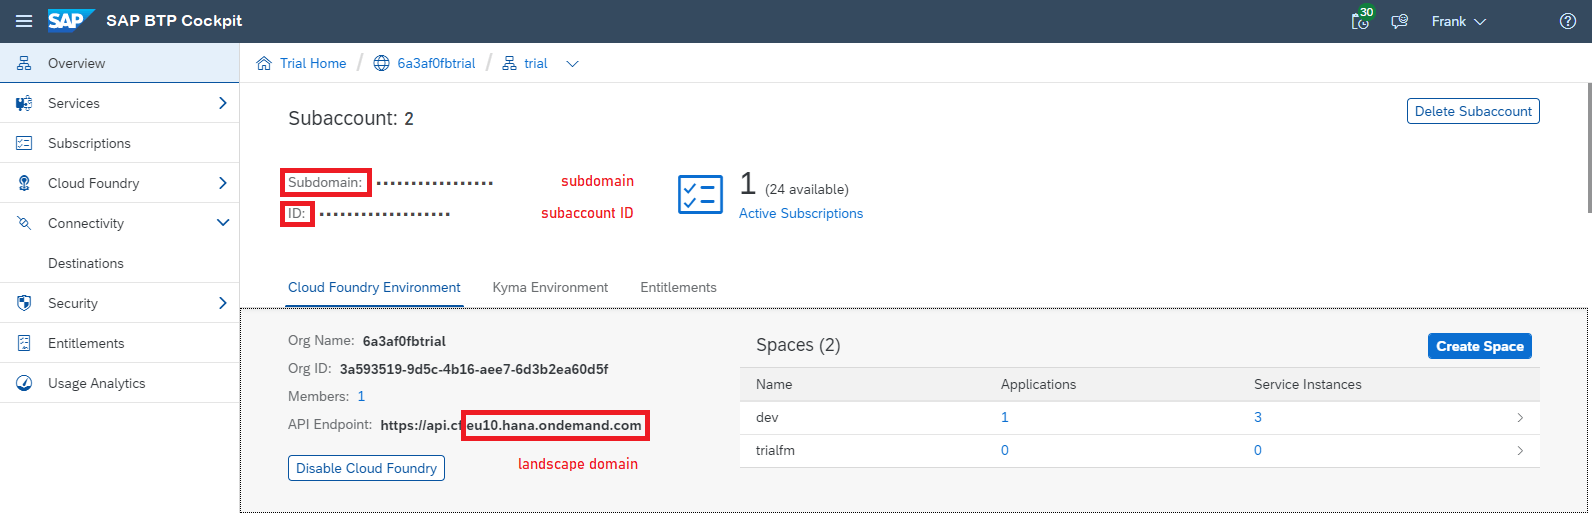Switch to Cloud Foundry Environment tab
Viewport: 1592px width, 513px height.
pos(374,287)
